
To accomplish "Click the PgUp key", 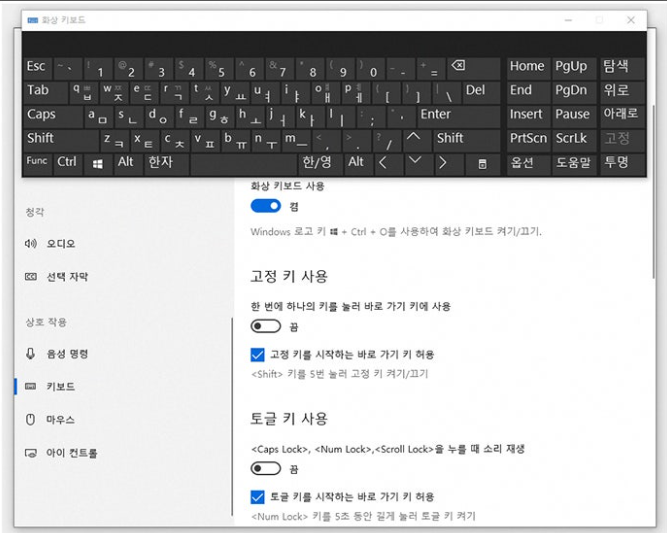I will point(574,68).
